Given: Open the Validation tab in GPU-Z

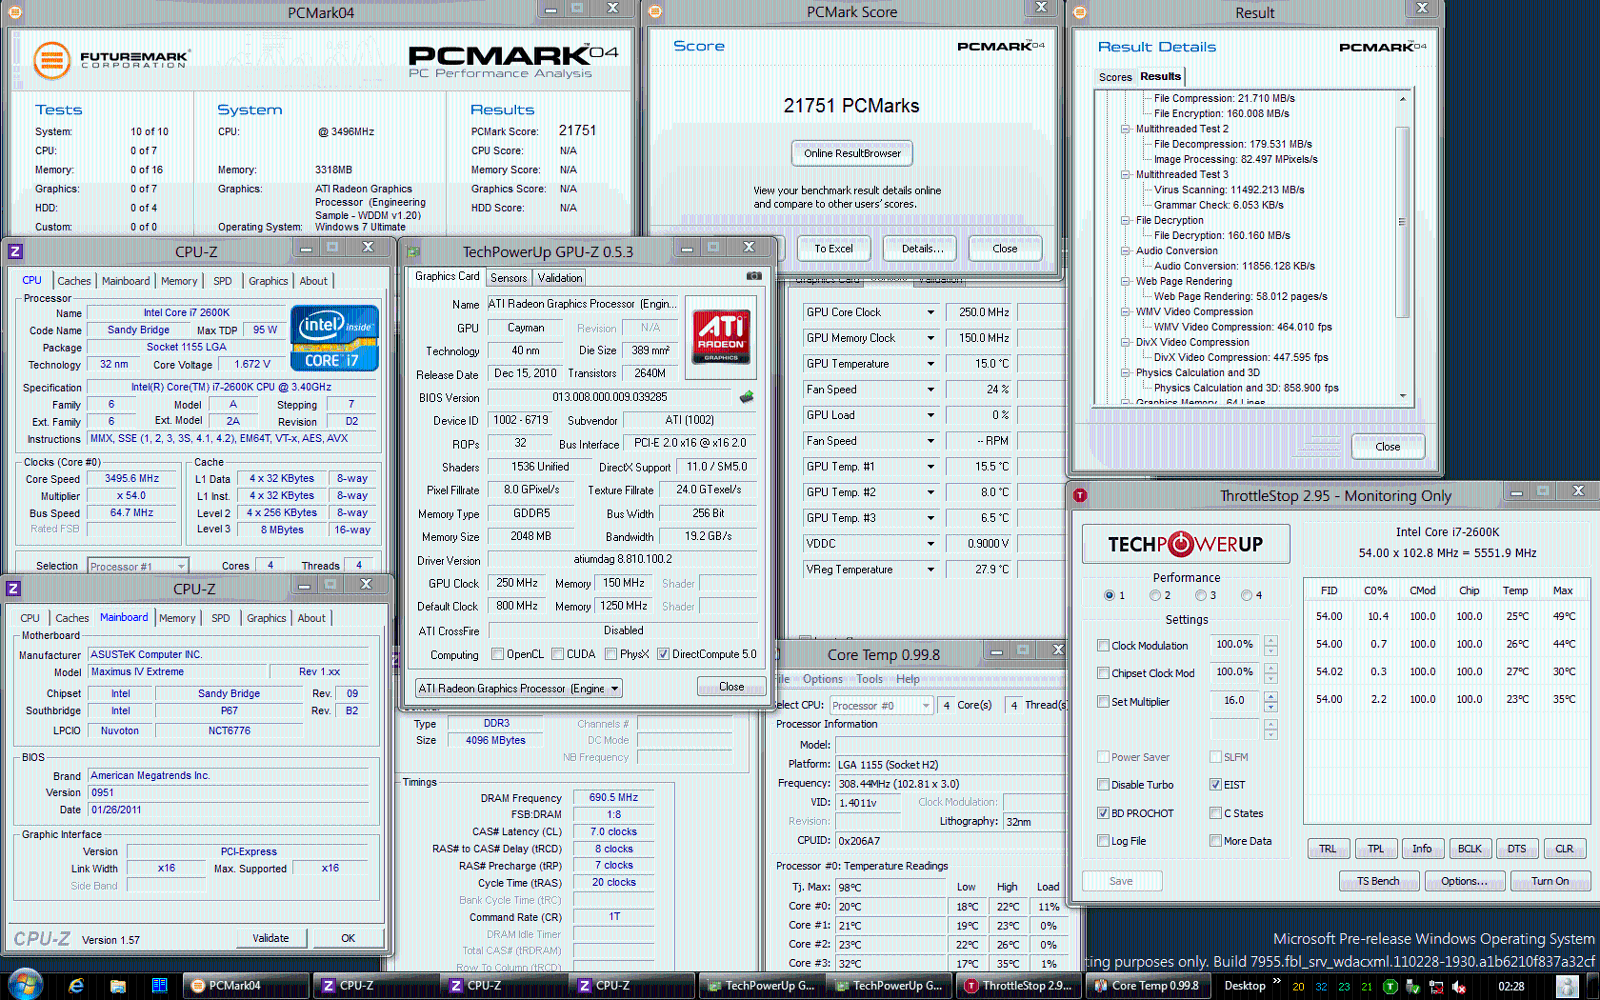Looking at the screenshot, I should click(x=559, y=278).
